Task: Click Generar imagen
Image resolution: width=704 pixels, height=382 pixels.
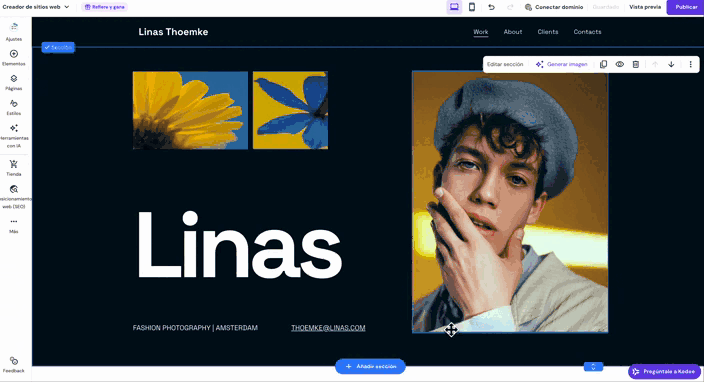Action: (x=561, y=64)
